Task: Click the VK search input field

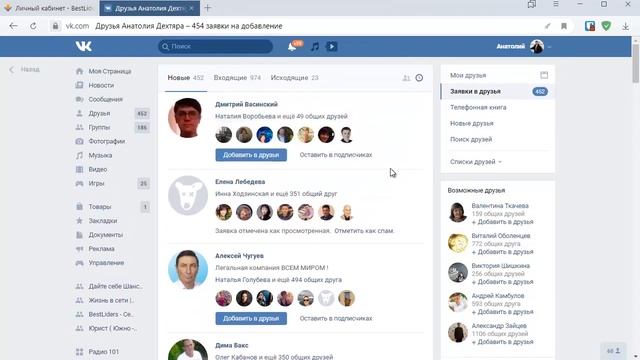Action: tap(216, 47)
